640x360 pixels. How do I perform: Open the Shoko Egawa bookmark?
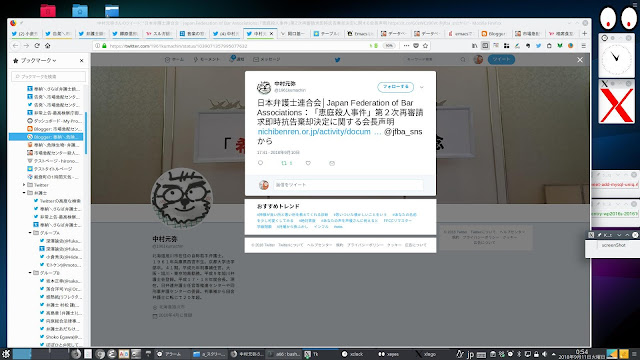(x=60, y=337)
